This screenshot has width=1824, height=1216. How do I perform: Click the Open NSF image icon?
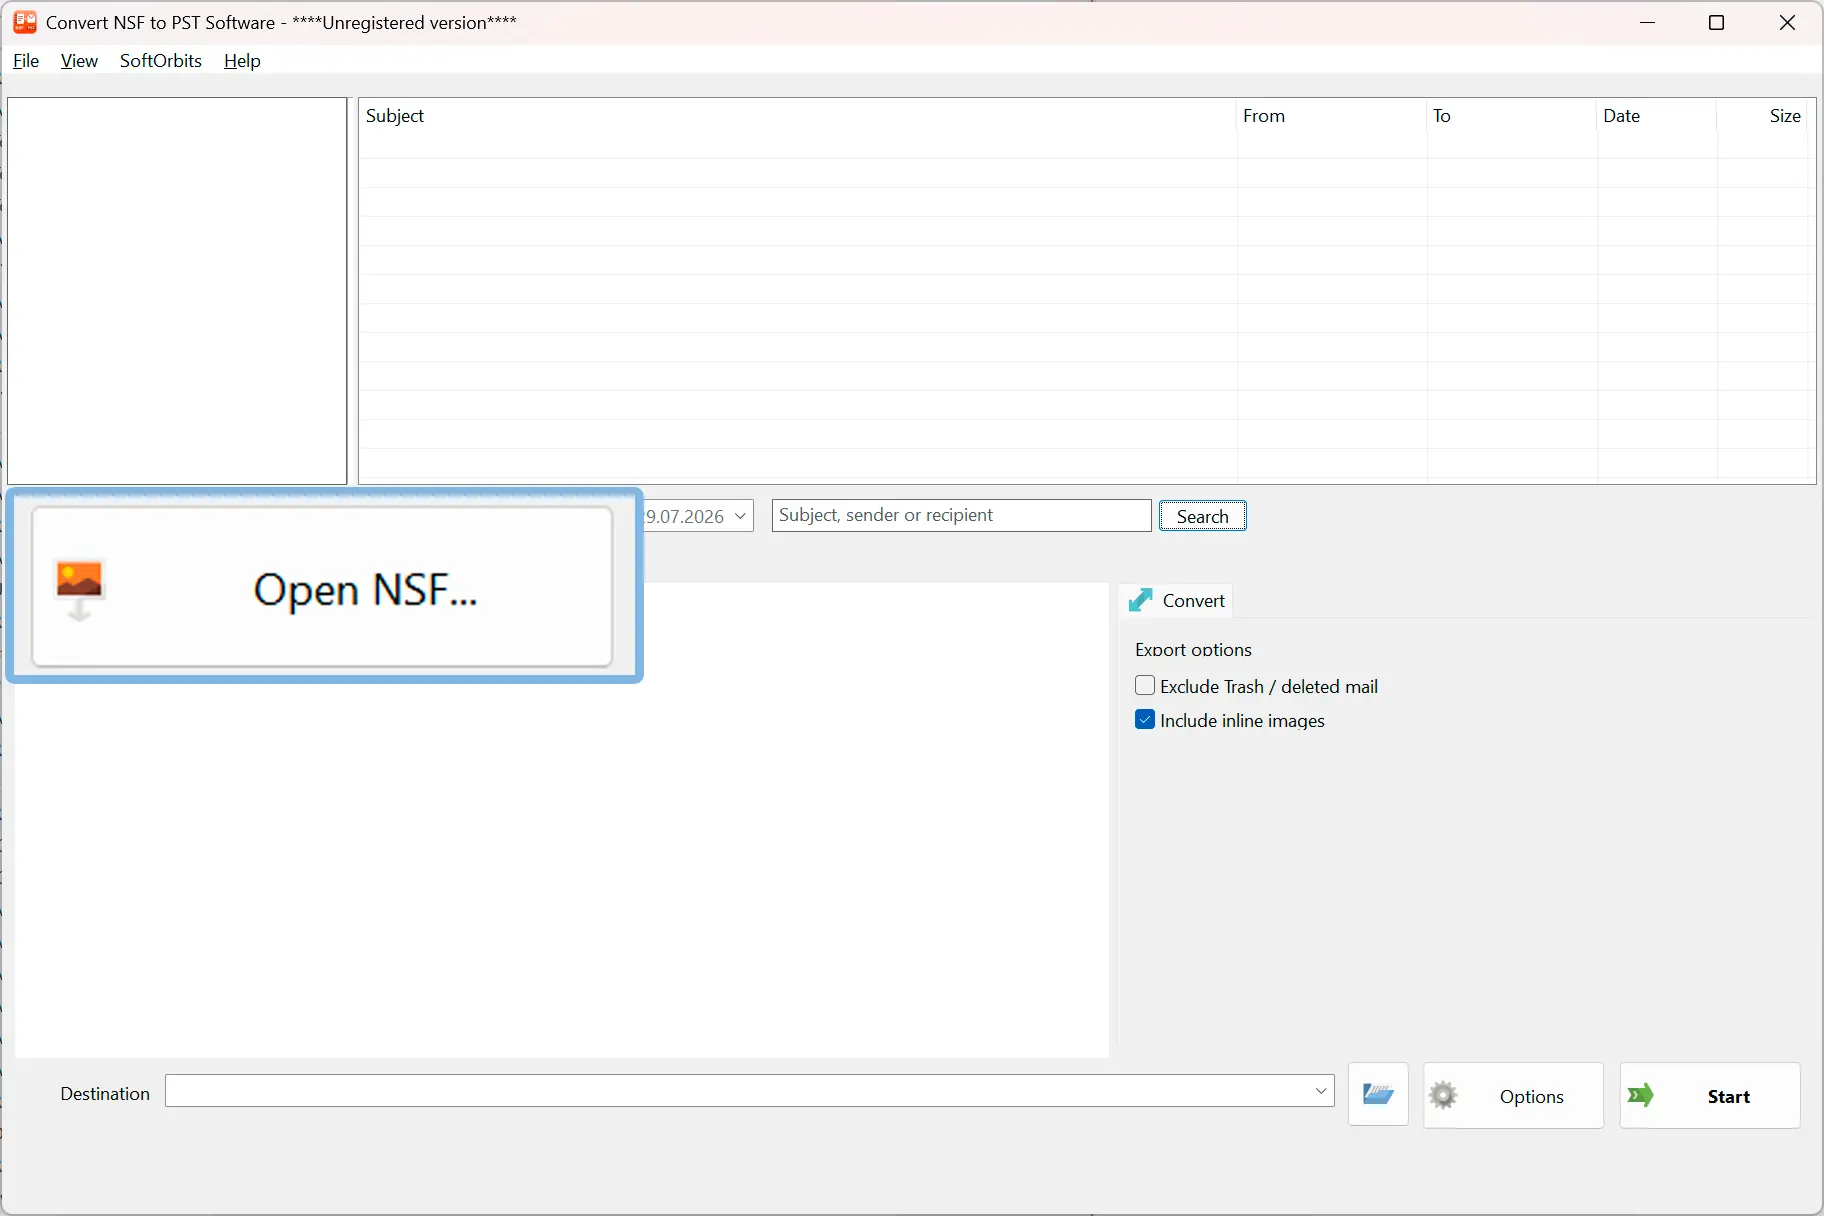coord(79,589)
